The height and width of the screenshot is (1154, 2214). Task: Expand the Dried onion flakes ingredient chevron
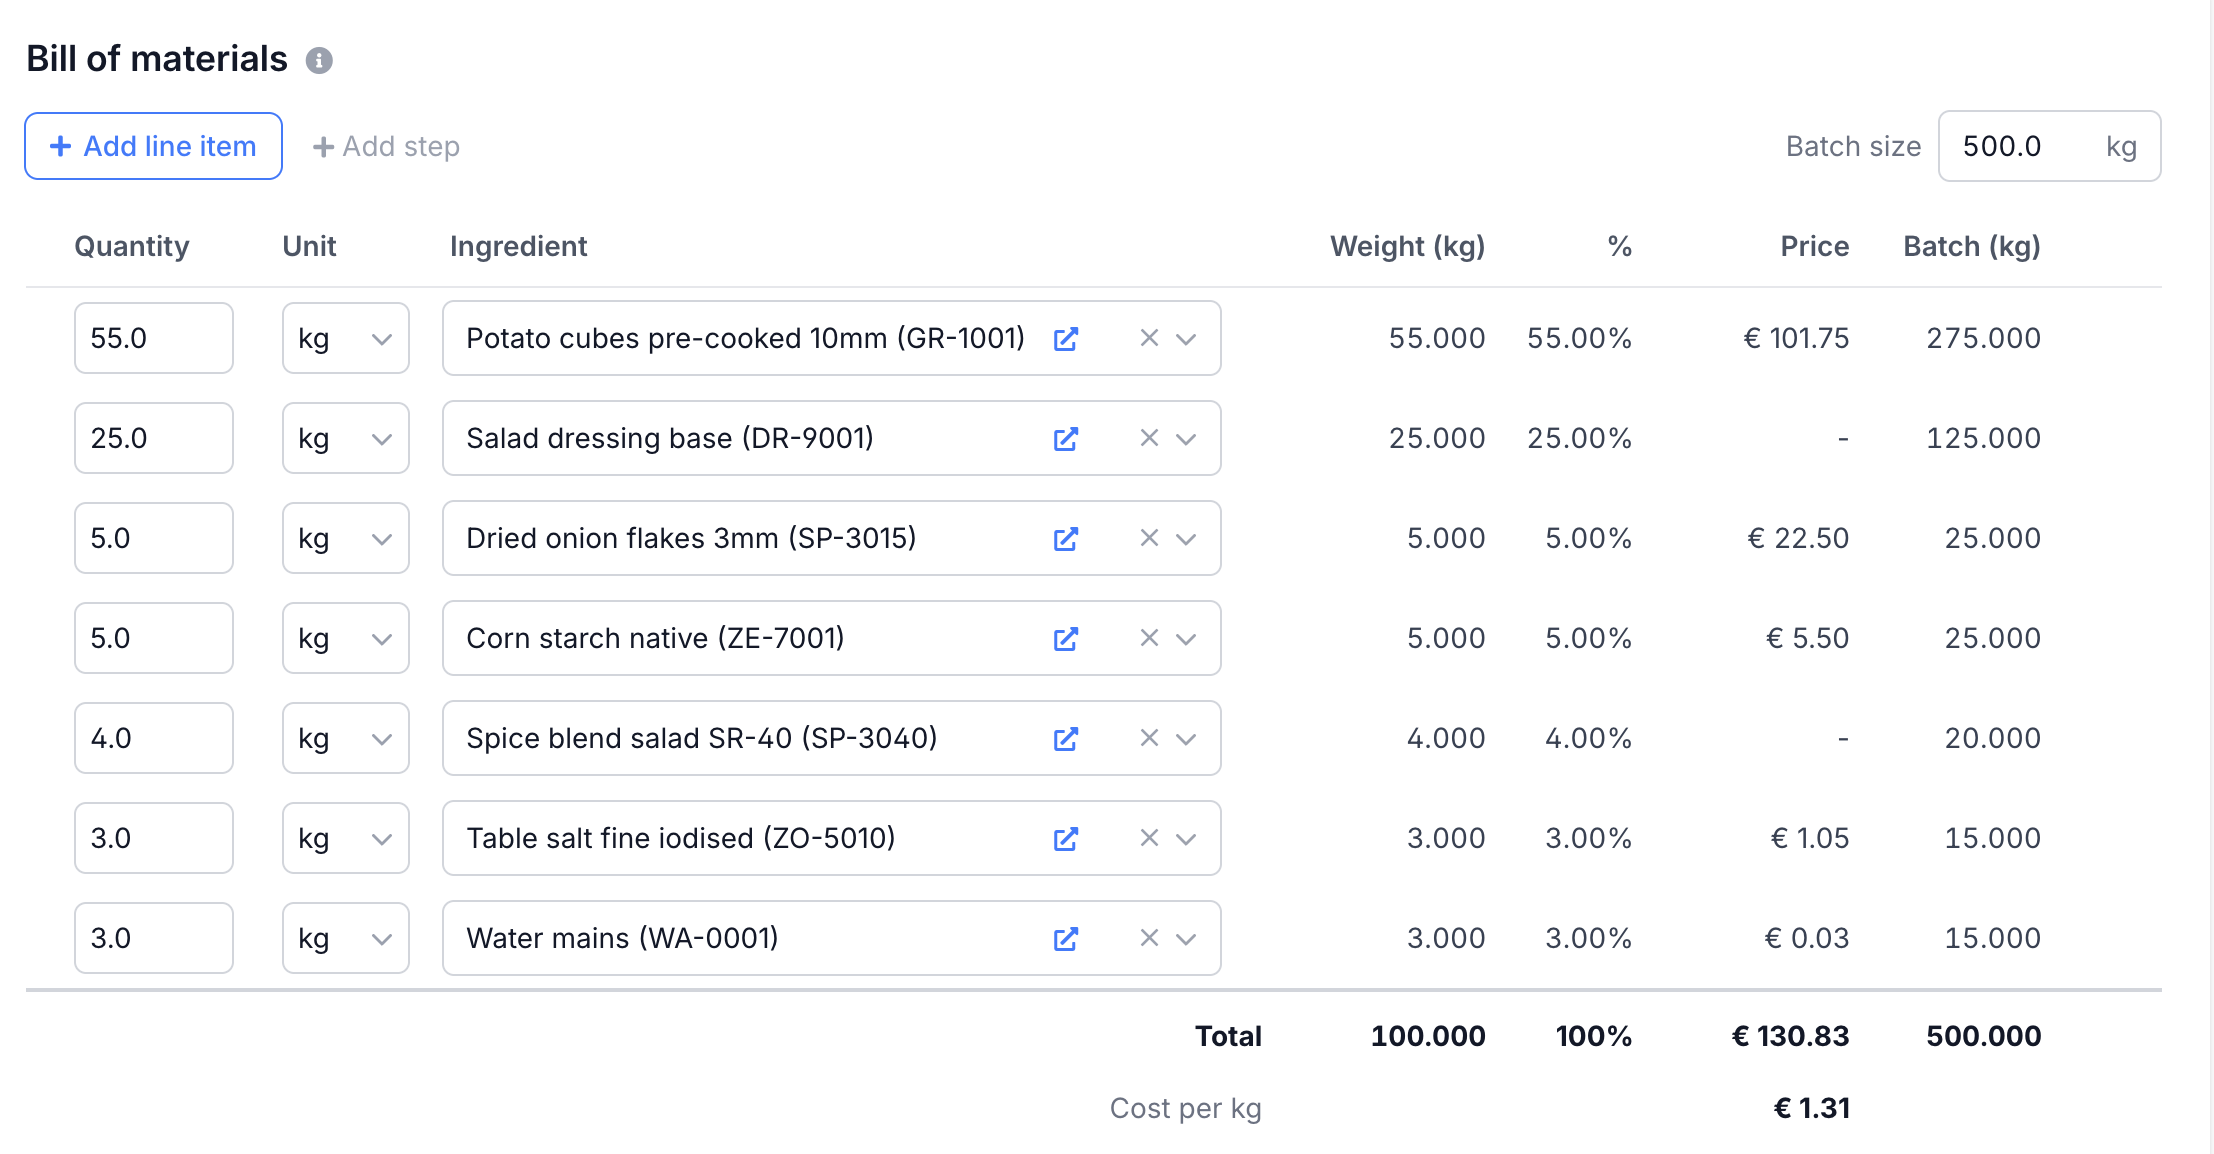[1186, 539]
